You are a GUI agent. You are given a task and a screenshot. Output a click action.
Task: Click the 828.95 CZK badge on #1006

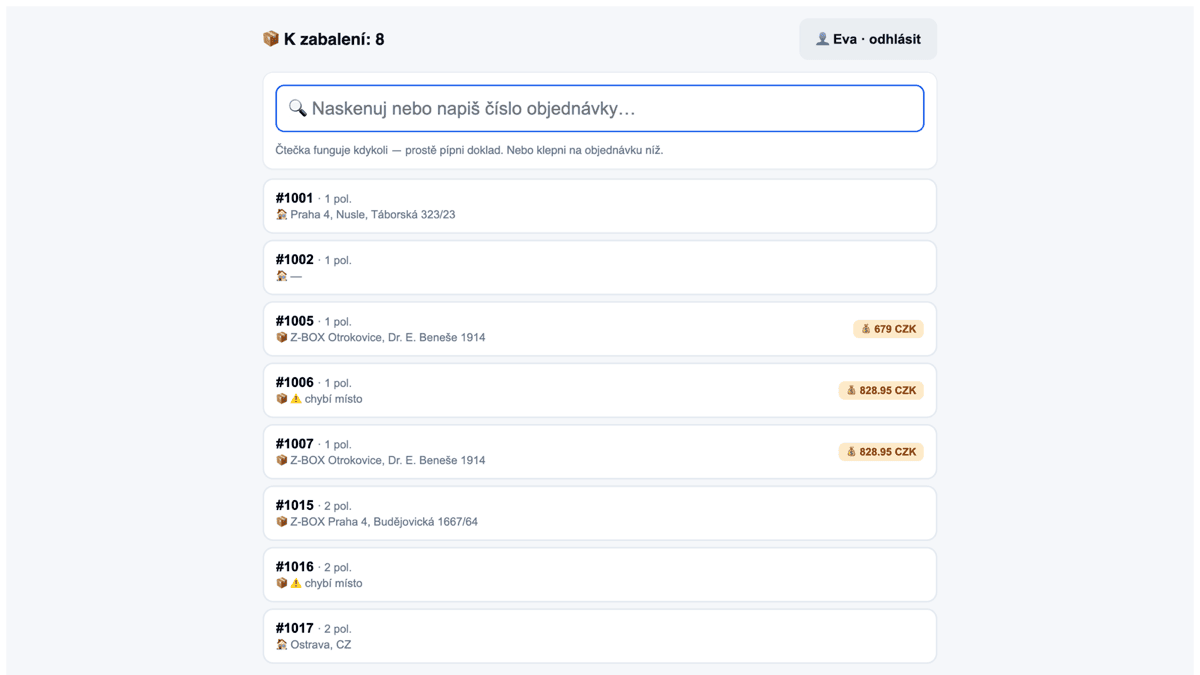tap(881, 390)
